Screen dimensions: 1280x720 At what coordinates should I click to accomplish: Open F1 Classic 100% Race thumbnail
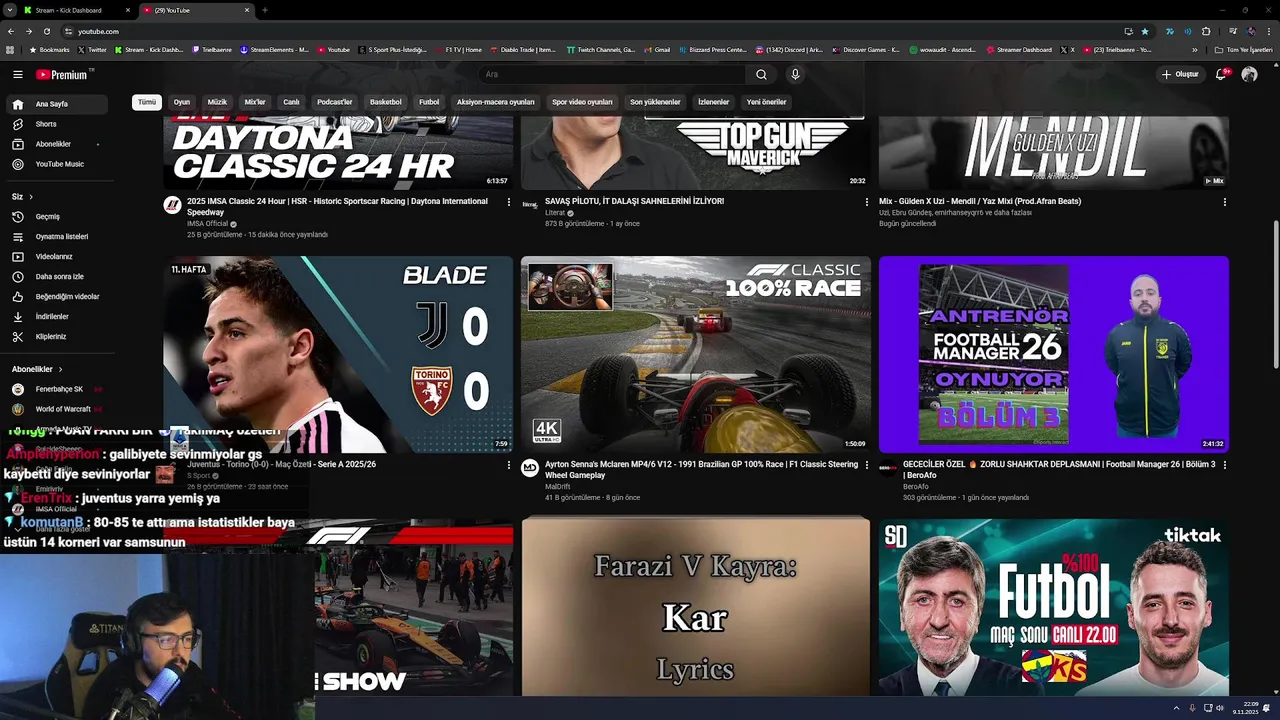click(696, 354)
